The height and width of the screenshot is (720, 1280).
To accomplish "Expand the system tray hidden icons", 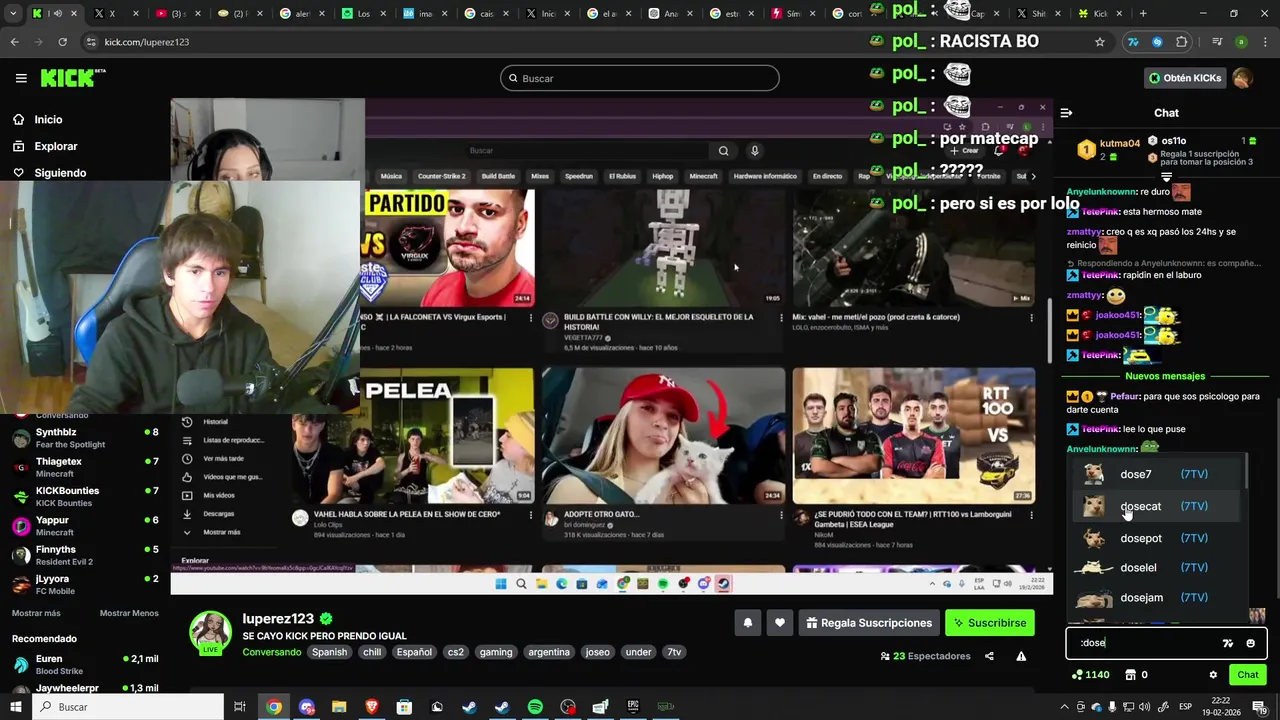I will click(x=1064, y=707).
